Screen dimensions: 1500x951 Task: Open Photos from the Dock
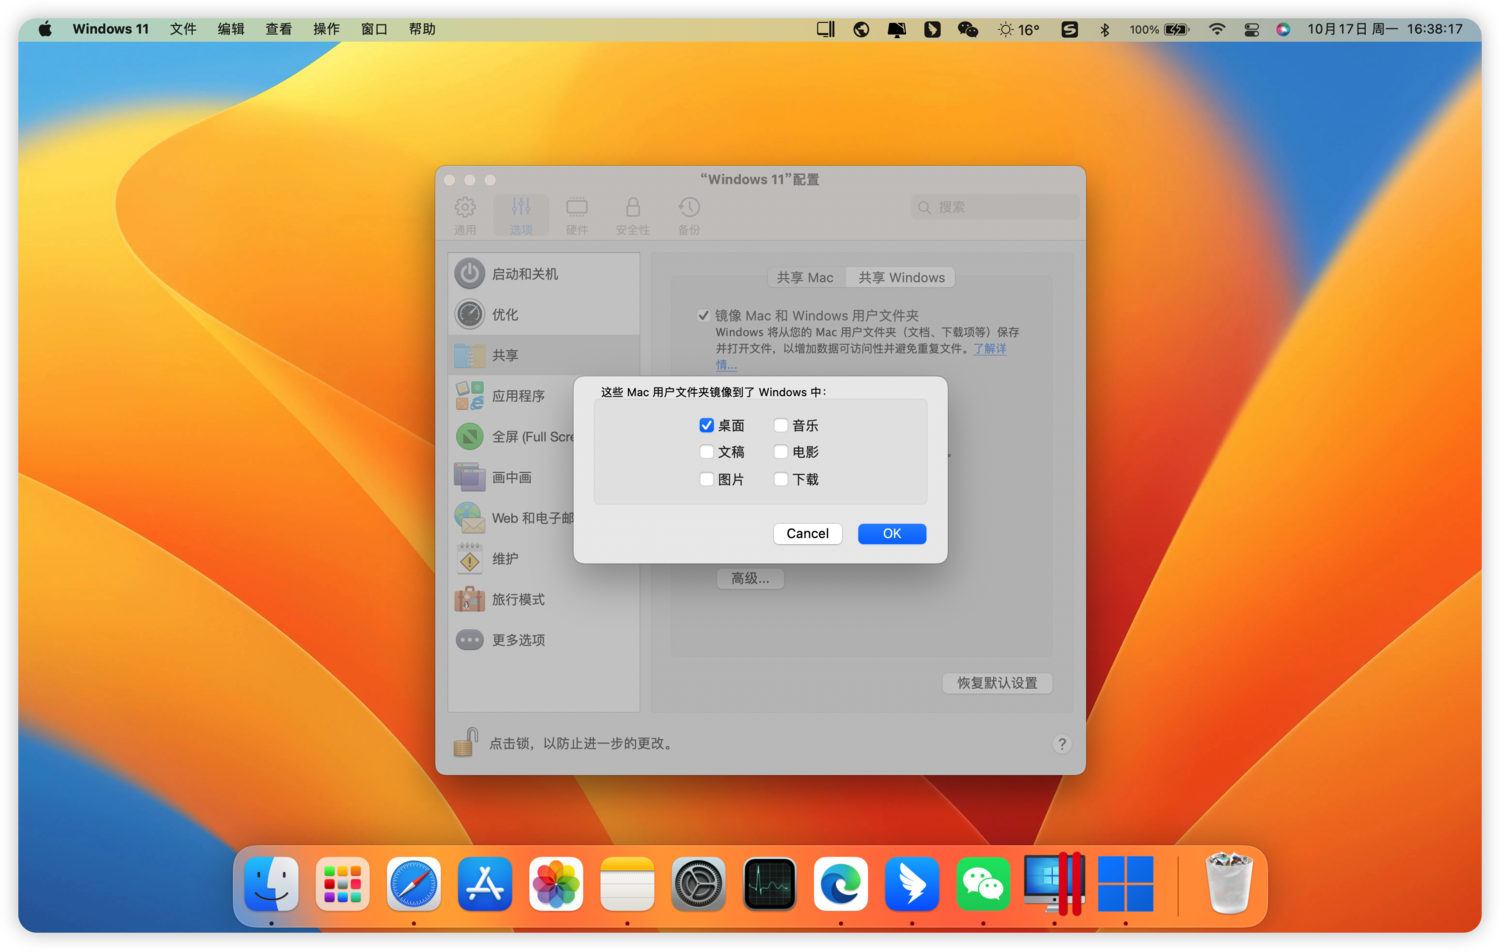(x=556, y=884)
